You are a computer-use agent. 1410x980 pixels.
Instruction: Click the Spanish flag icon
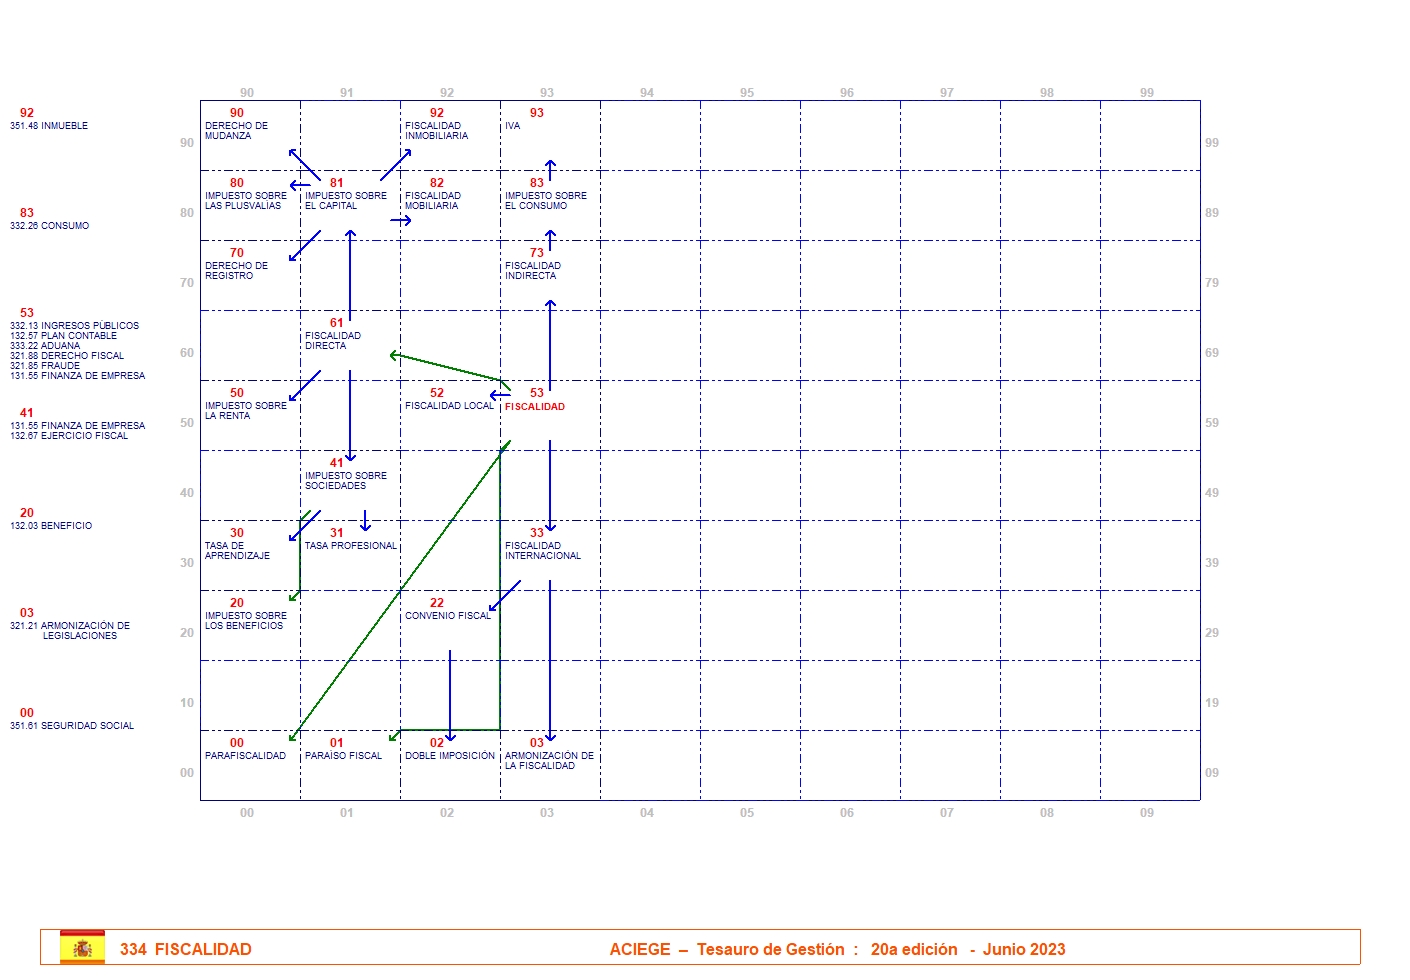[82, 948]
